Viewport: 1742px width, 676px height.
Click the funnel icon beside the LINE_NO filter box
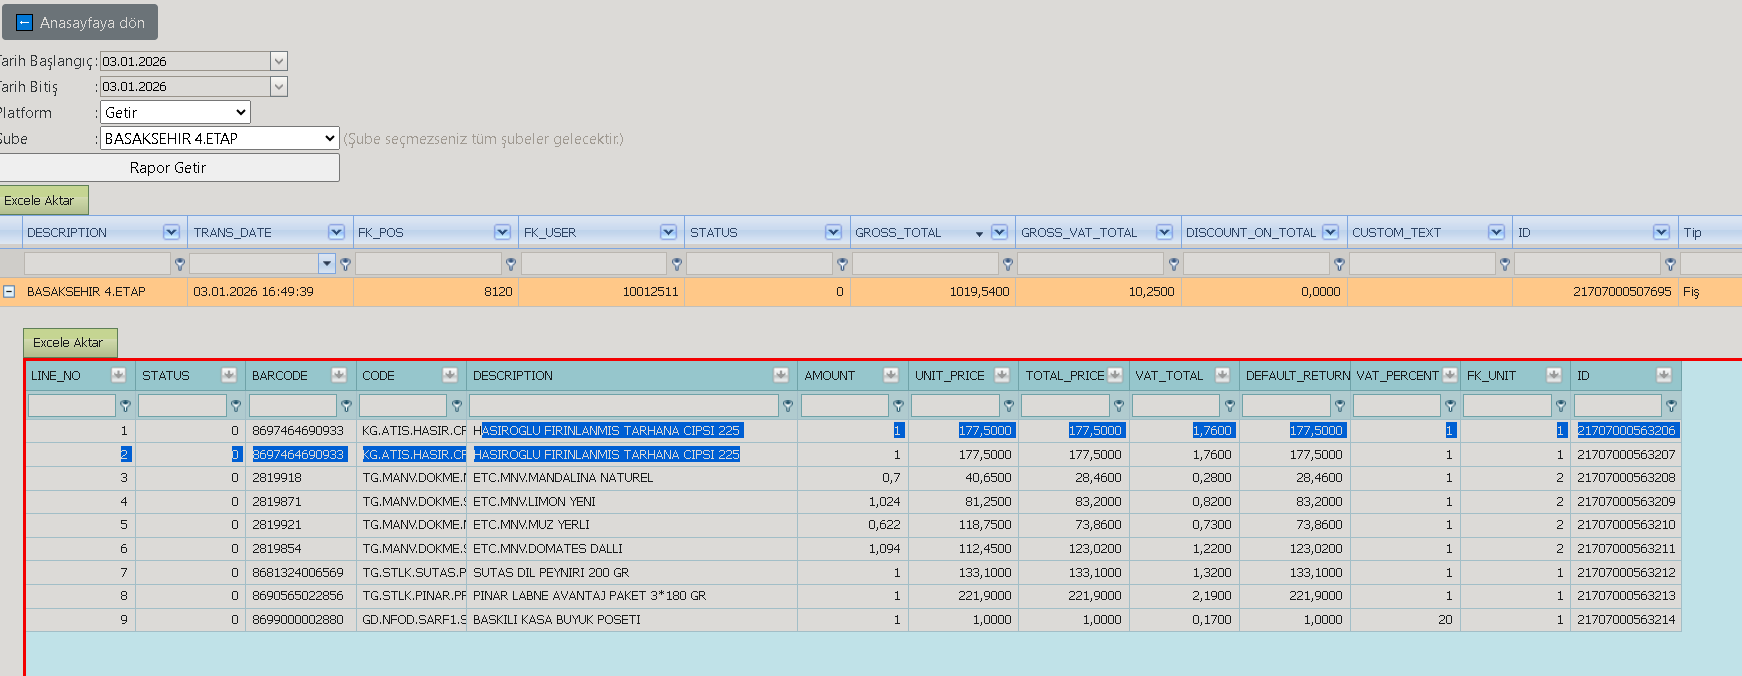click(126, 406)
